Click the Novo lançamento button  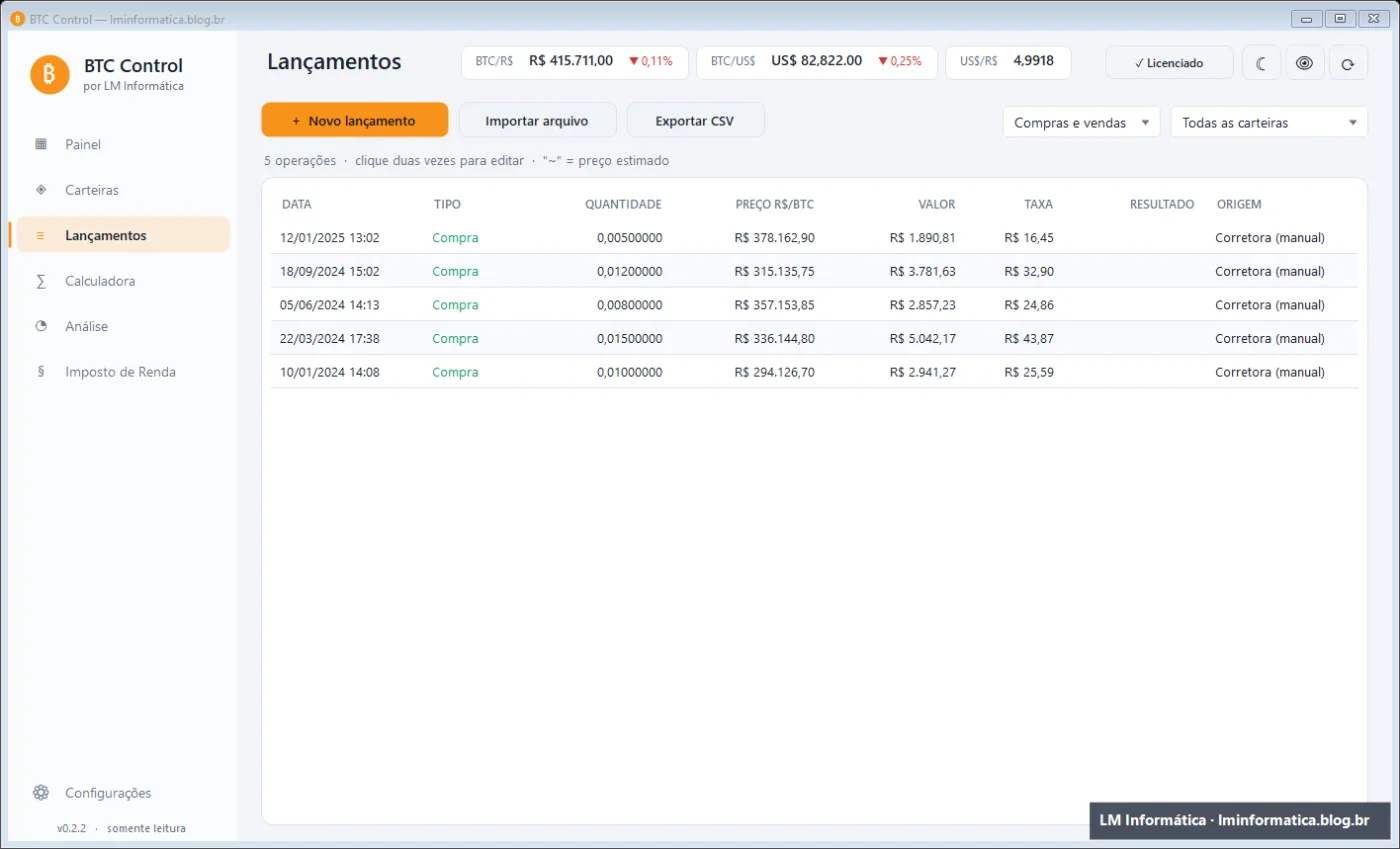pyautogui.click(x=355, y=120)
